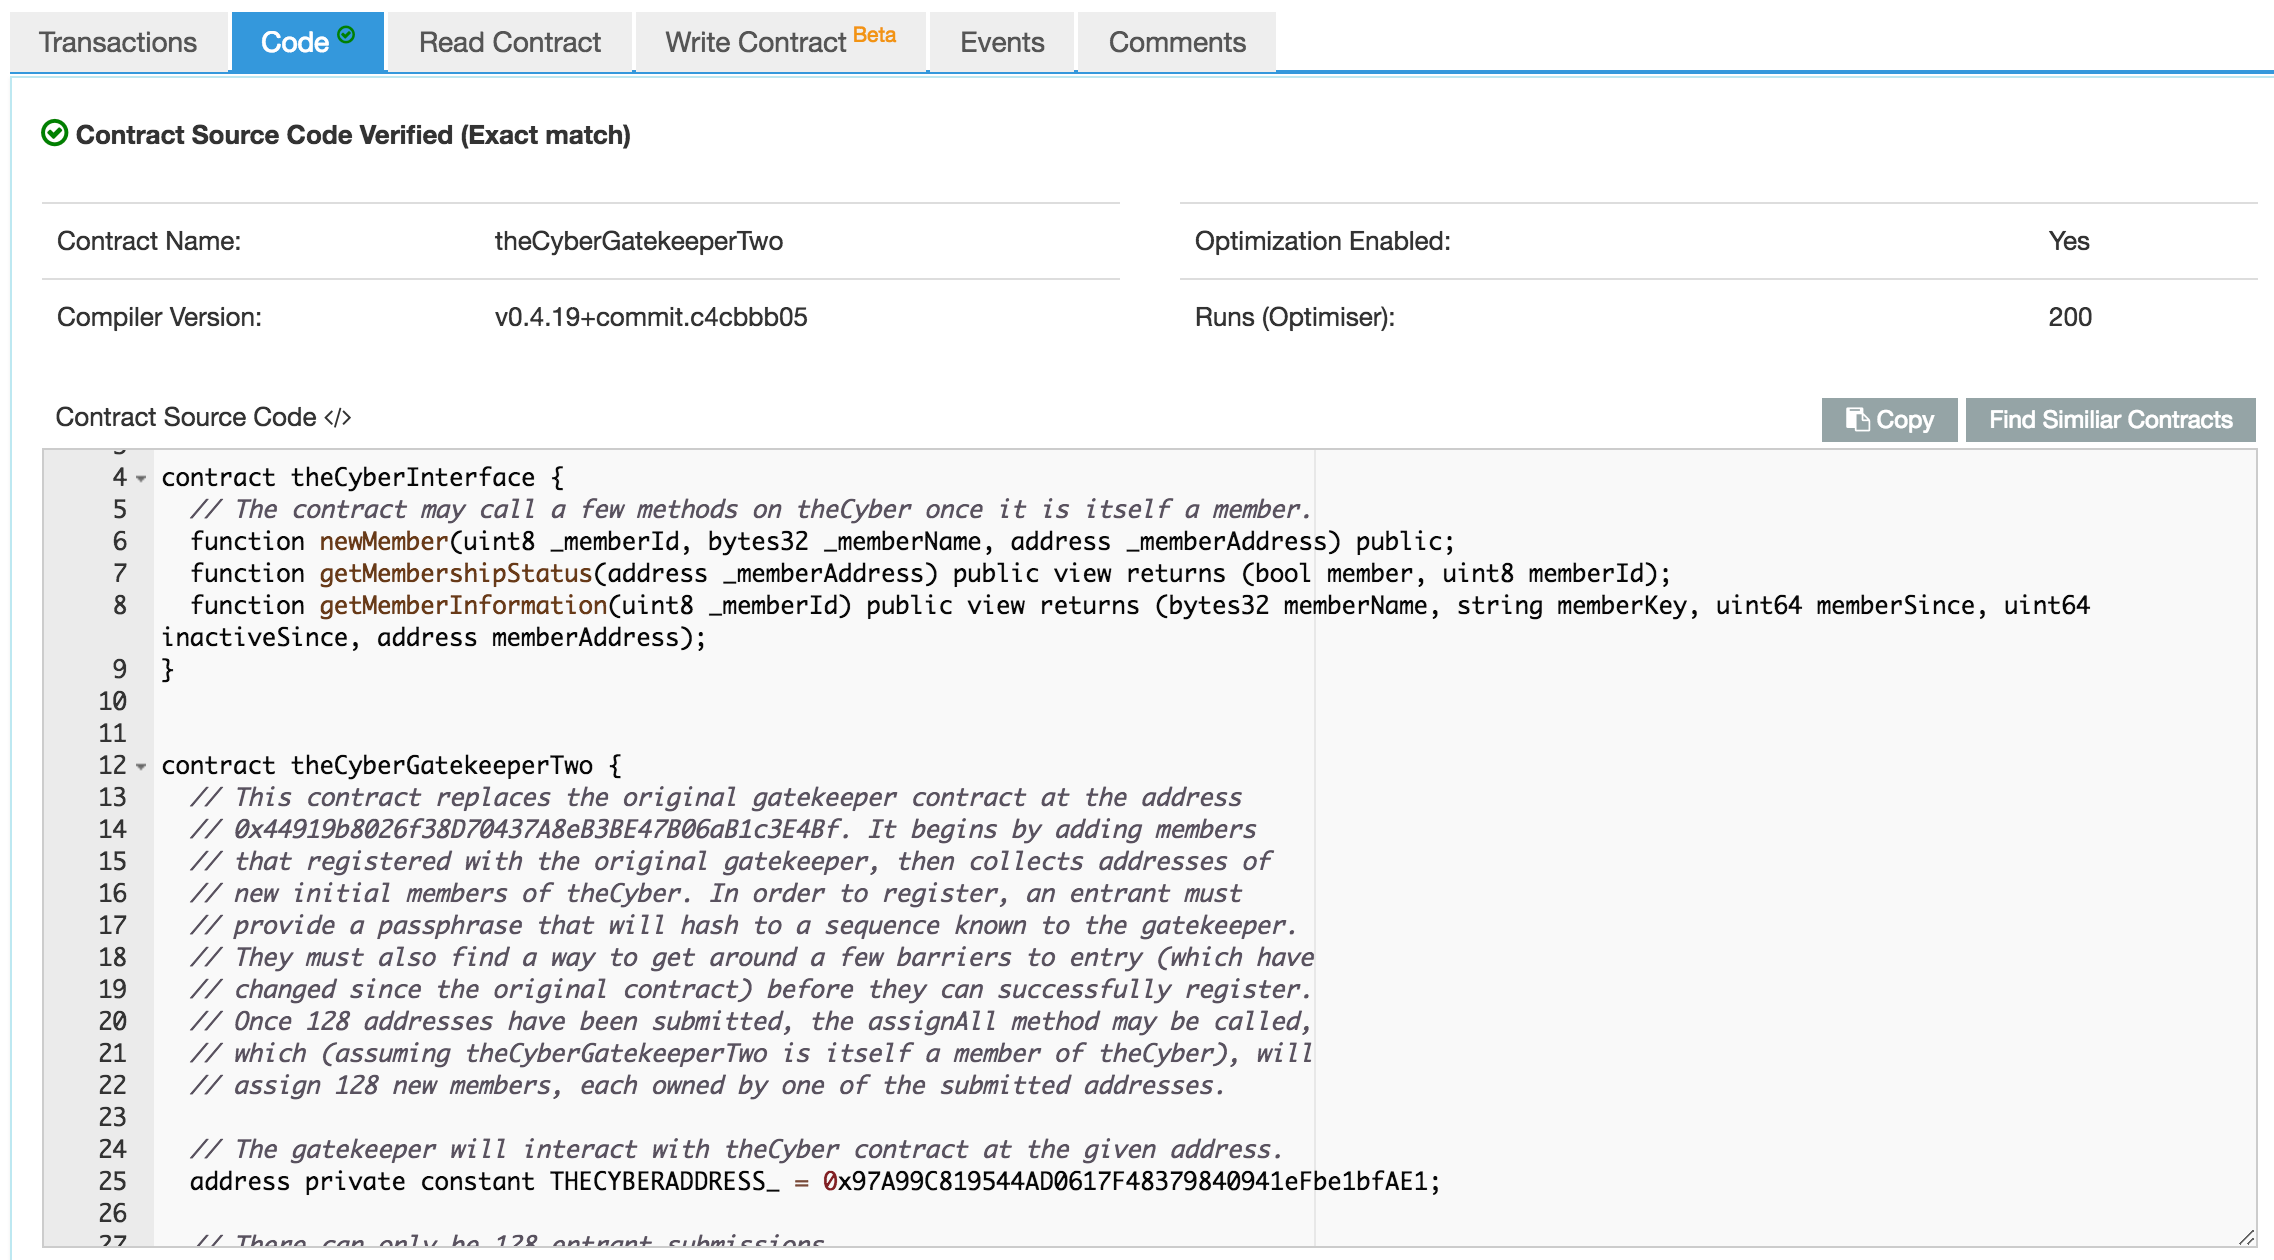Screen dimensions: 2274x1260
Task: Click the Find Similiar Contracts button
Action: pos(2110,419)
